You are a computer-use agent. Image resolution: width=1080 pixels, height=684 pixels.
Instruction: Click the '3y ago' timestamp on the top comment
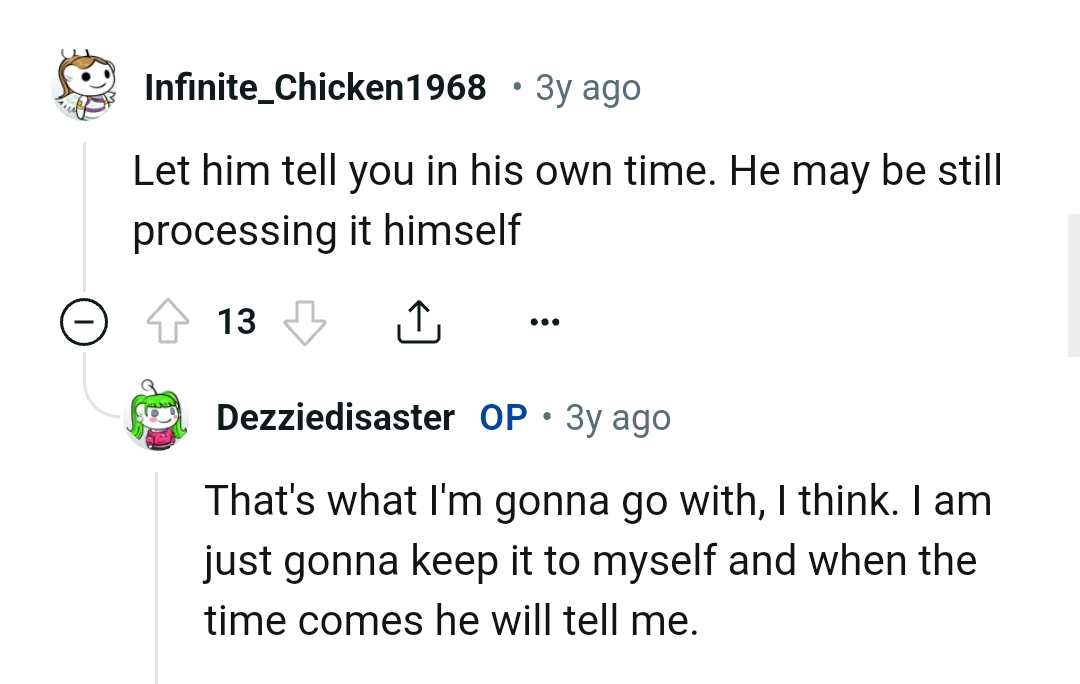pyautogui.click(x=587, y=87)
